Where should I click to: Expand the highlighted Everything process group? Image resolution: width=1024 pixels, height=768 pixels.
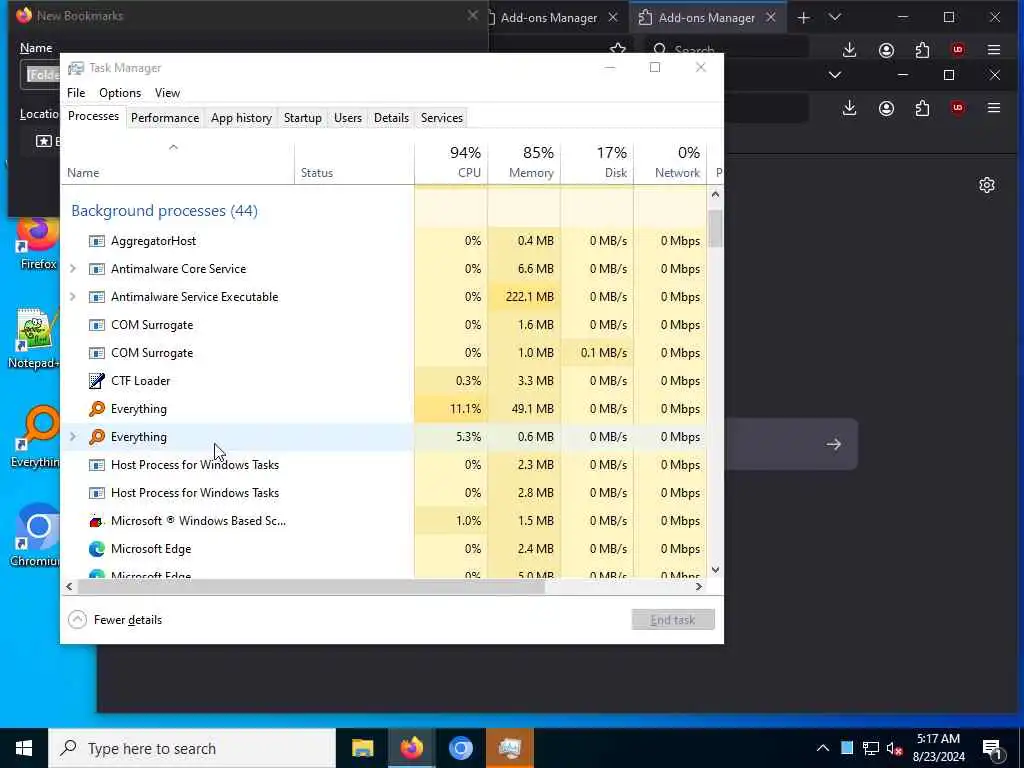pos(73,437)
